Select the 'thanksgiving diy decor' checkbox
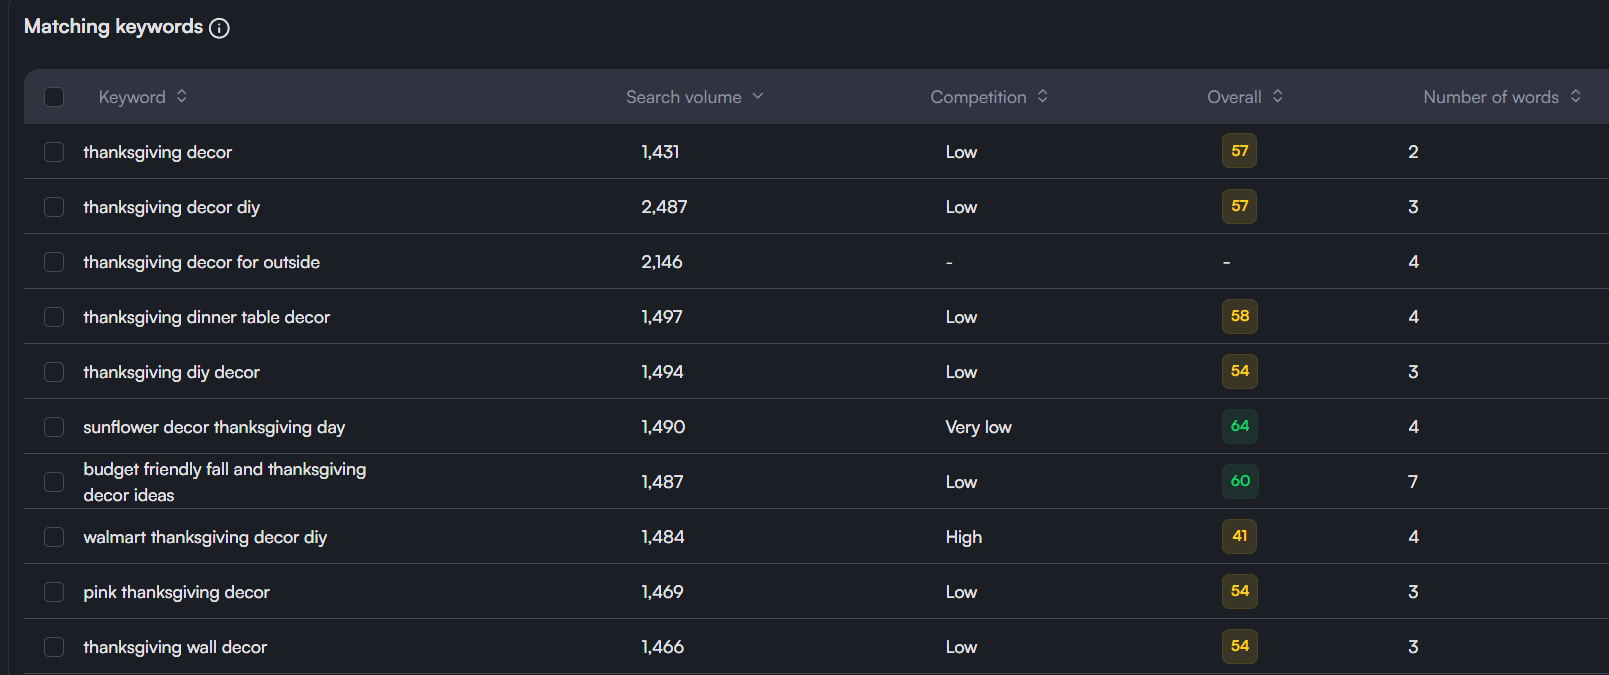This screenshot has width=1609, height=675. [x=54, y=372]
